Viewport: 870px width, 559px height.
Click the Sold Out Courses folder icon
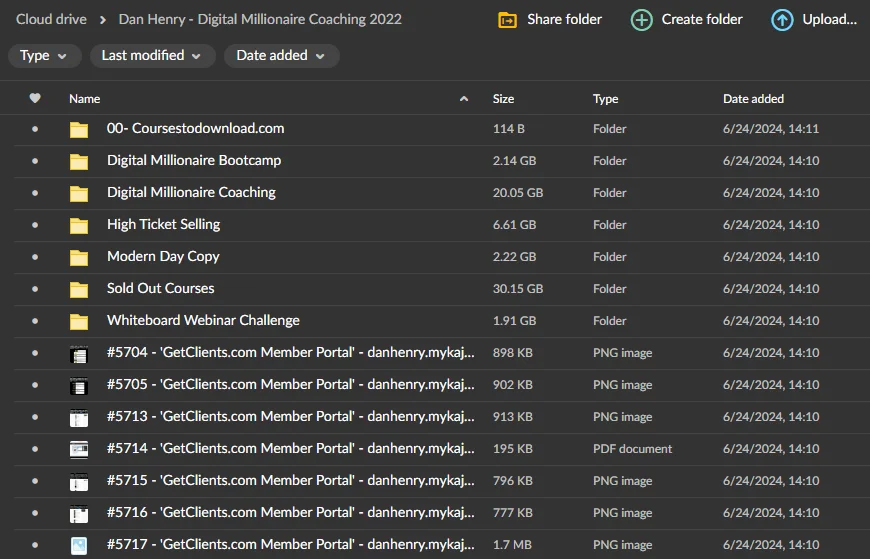[x=79, y=290]
